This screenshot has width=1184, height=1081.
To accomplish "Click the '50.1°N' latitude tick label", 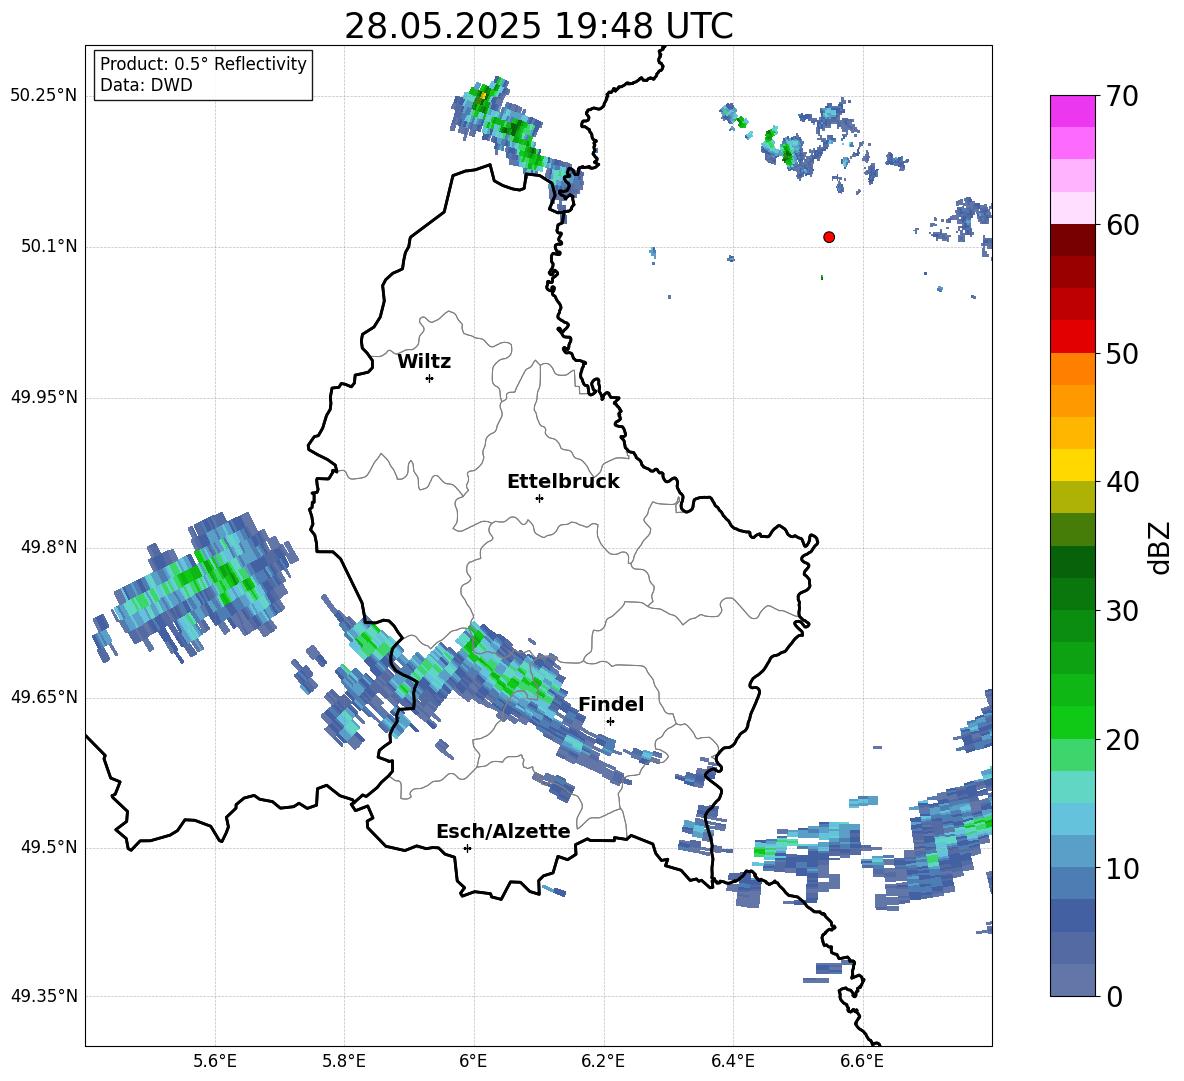I will click(49, 247).
